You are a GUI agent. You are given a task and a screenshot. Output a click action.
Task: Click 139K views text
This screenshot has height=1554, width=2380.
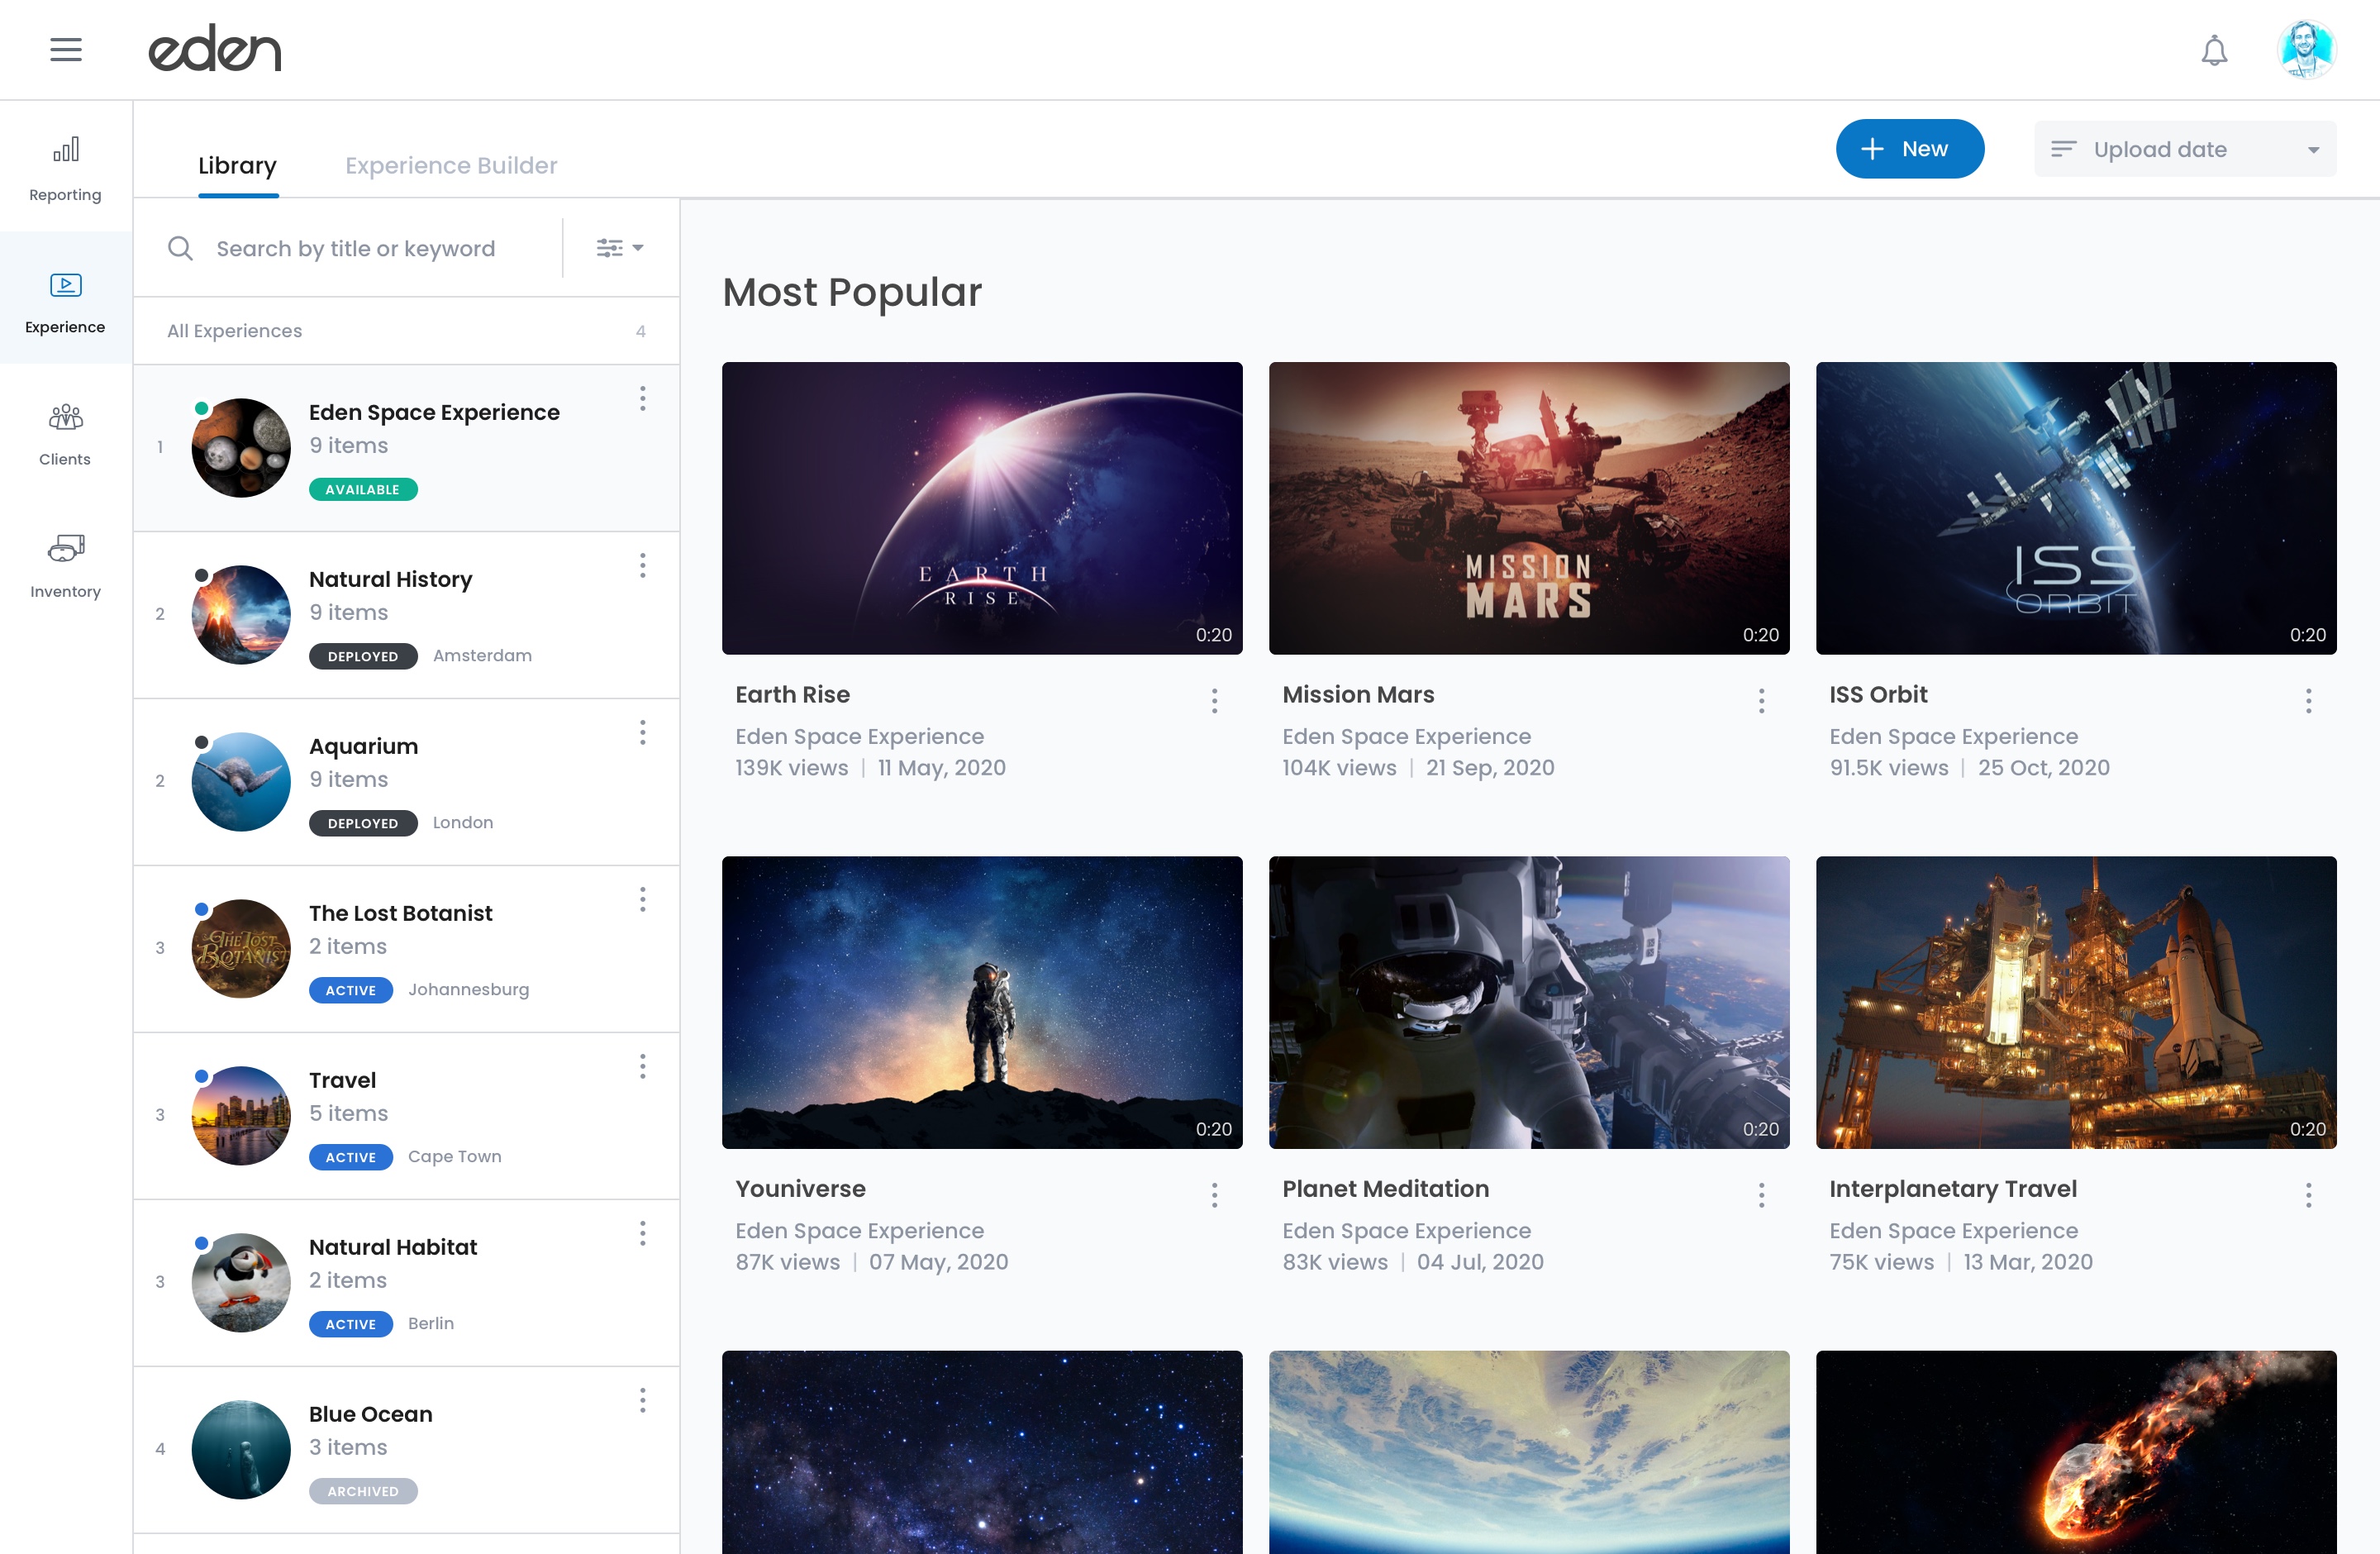click(x=791, y=768)
